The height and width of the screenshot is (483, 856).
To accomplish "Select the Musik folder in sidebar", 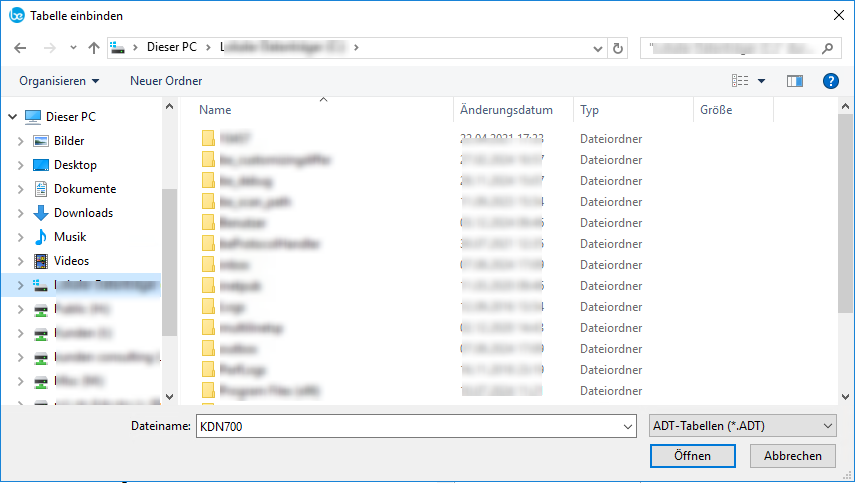I will click(70, 237).
